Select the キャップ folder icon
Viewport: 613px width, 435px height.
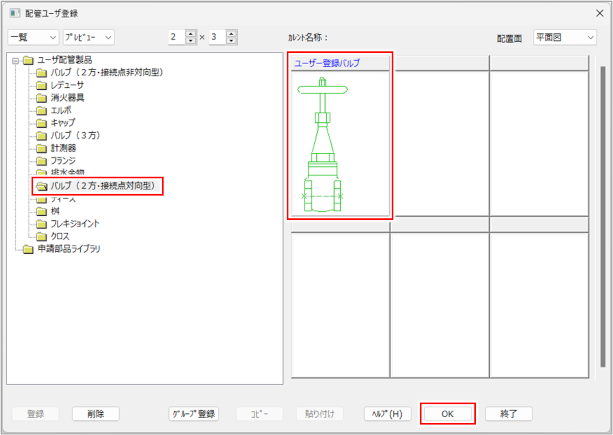pos(41,122)
